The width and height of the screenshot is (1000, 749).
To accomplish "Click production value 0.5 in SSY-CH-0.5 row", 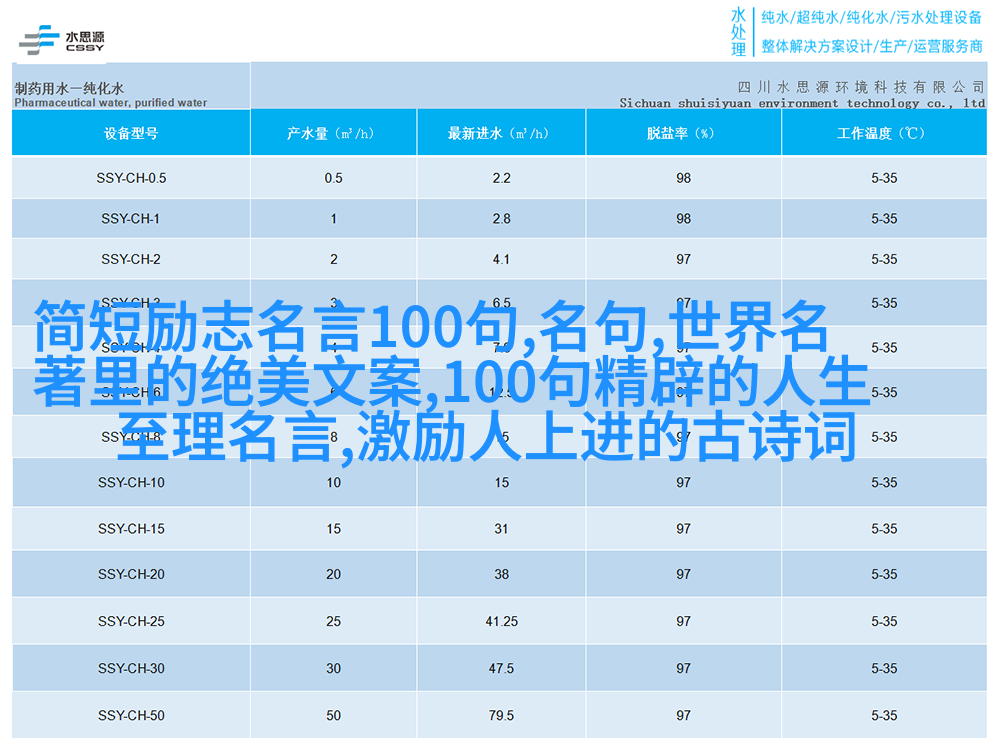I will pyautogui.click(x=334, y=178).
